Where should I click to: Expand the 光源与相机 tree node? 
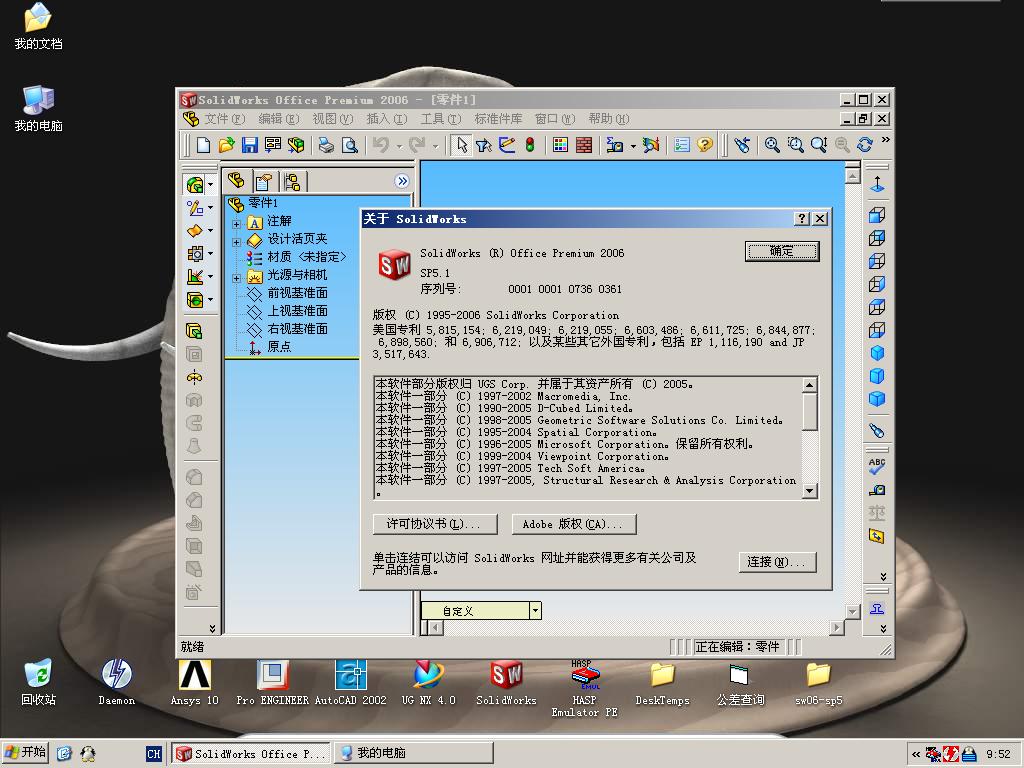click(236, 278)
